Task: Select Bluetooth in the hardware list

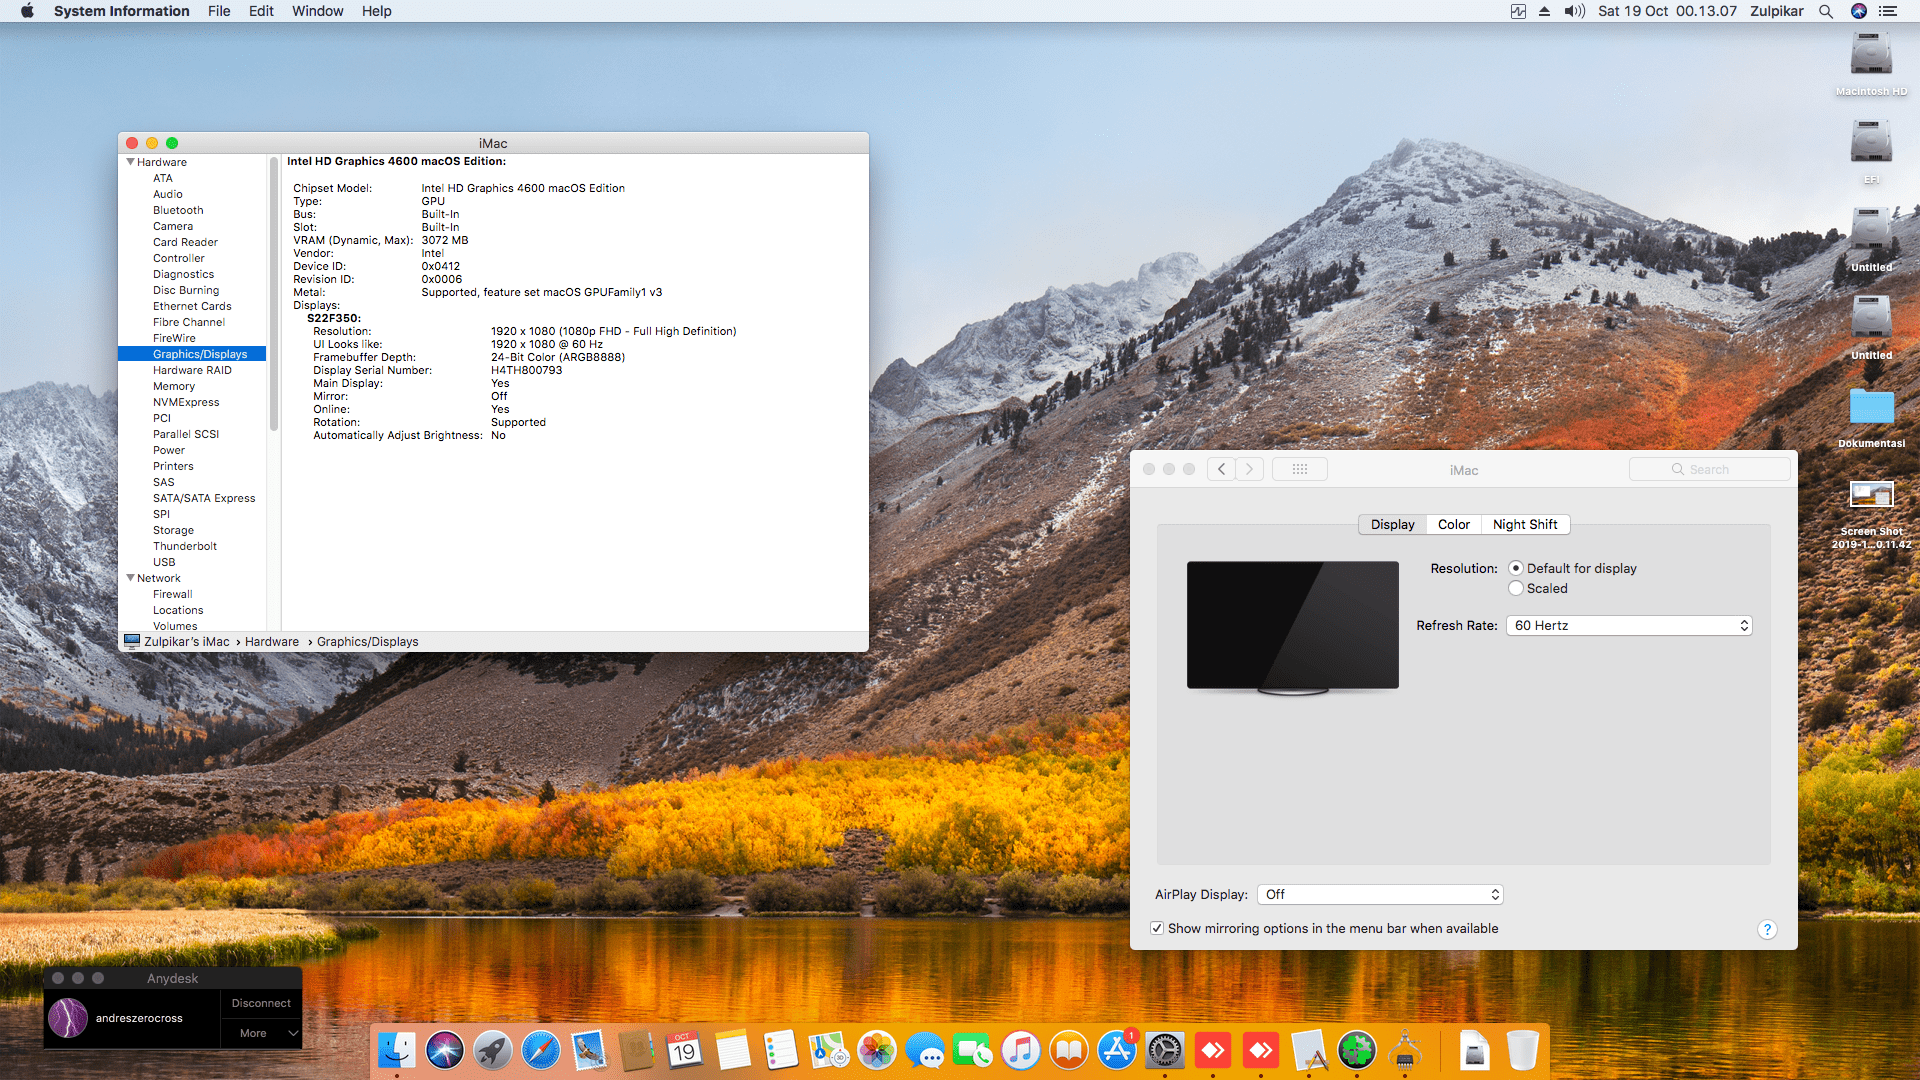Action: coord(178,210)
